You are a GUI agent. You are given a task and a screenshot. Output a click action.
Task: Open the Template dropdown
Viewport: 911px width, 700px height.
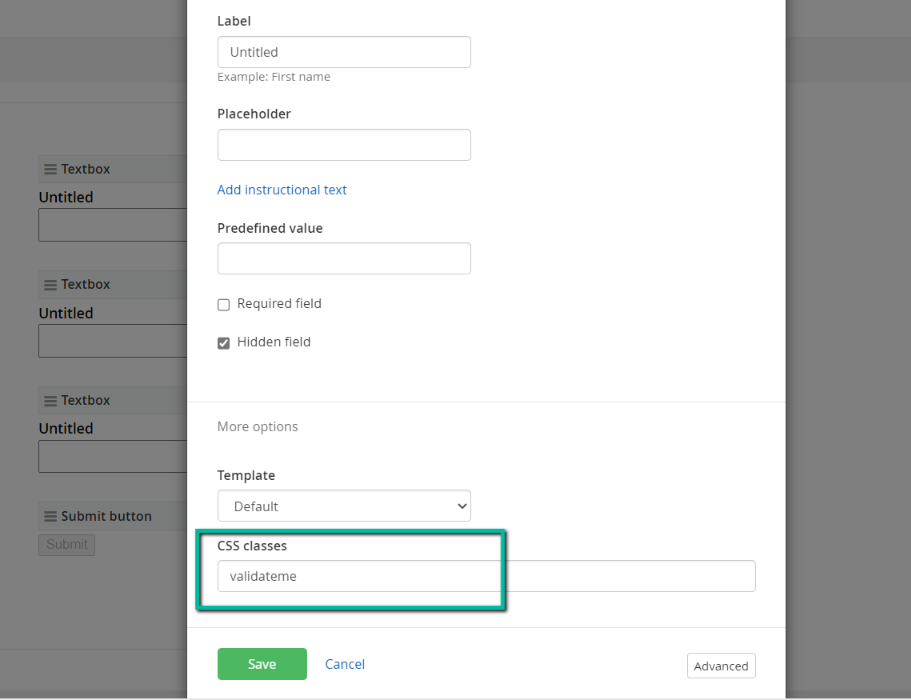(x=344, y=506)
